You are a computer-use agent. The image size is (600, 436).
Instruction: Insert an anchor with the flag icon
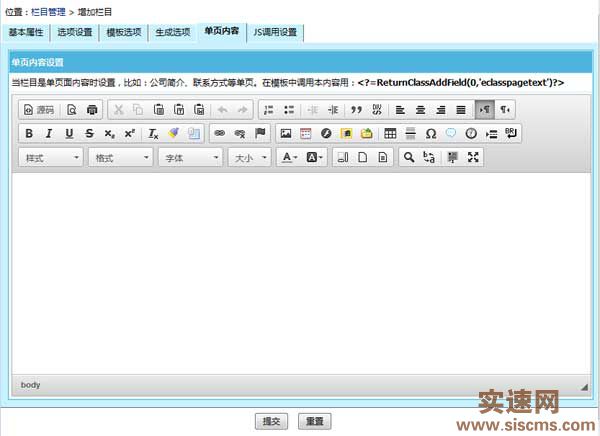coord(260,133)
